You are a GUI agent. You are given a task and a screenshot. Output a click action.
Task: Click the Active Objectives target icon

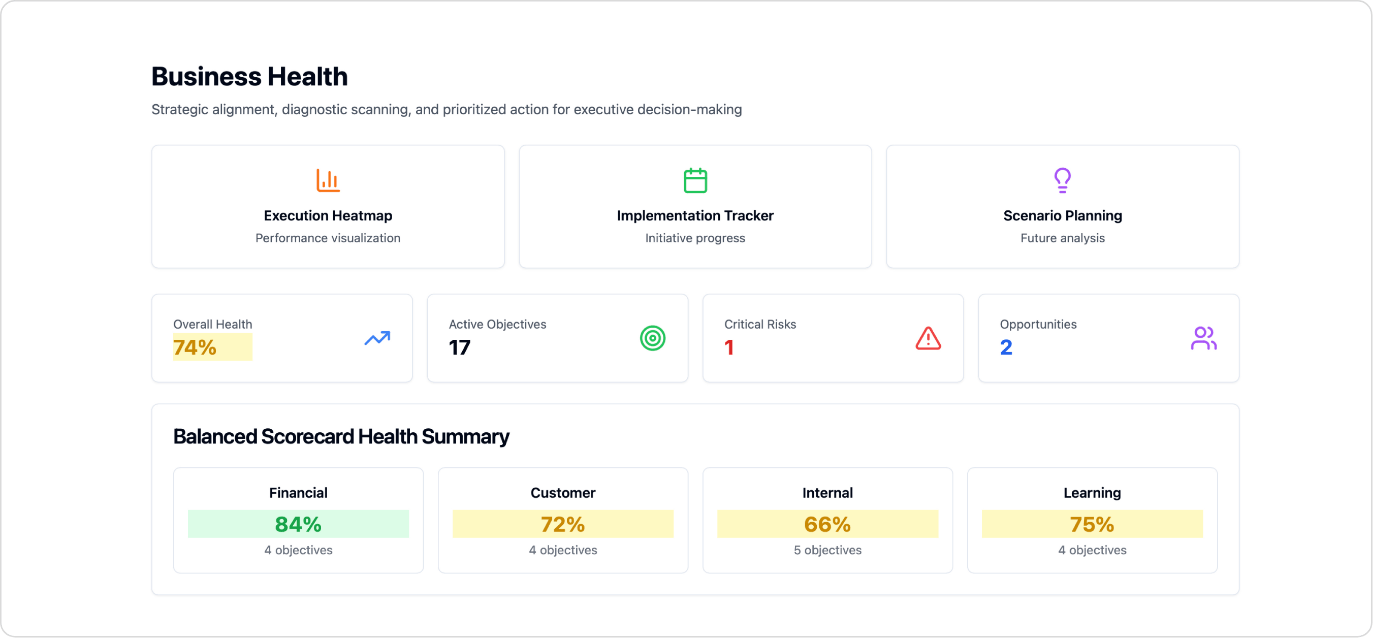[653, 339]
